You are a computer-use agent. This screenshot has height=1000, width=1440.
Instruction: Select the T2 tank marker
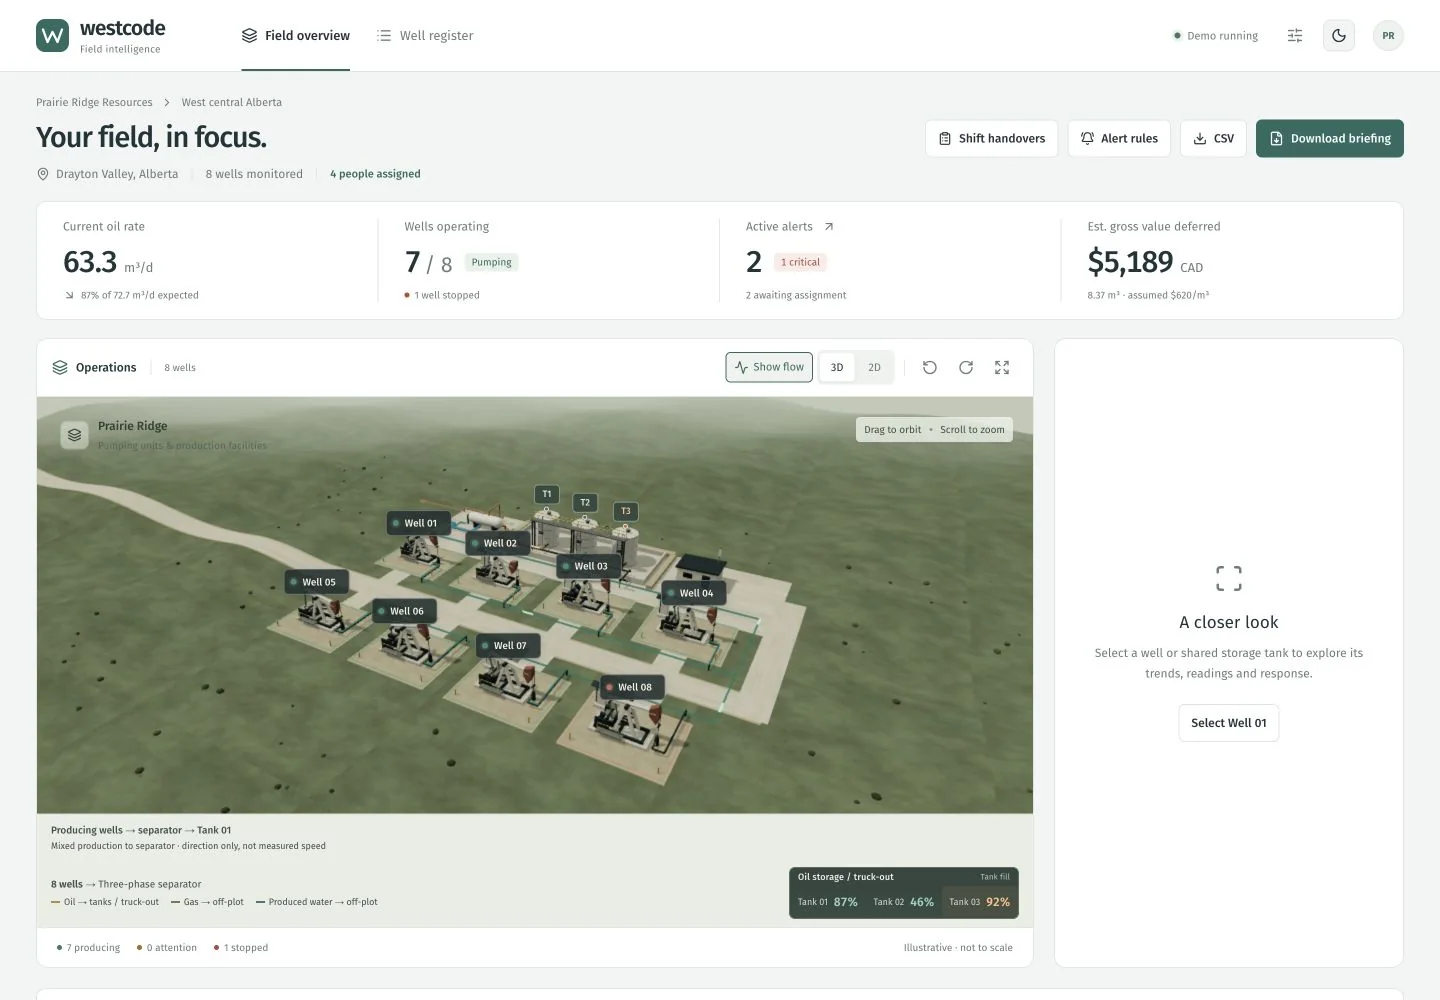click(585, 502)
